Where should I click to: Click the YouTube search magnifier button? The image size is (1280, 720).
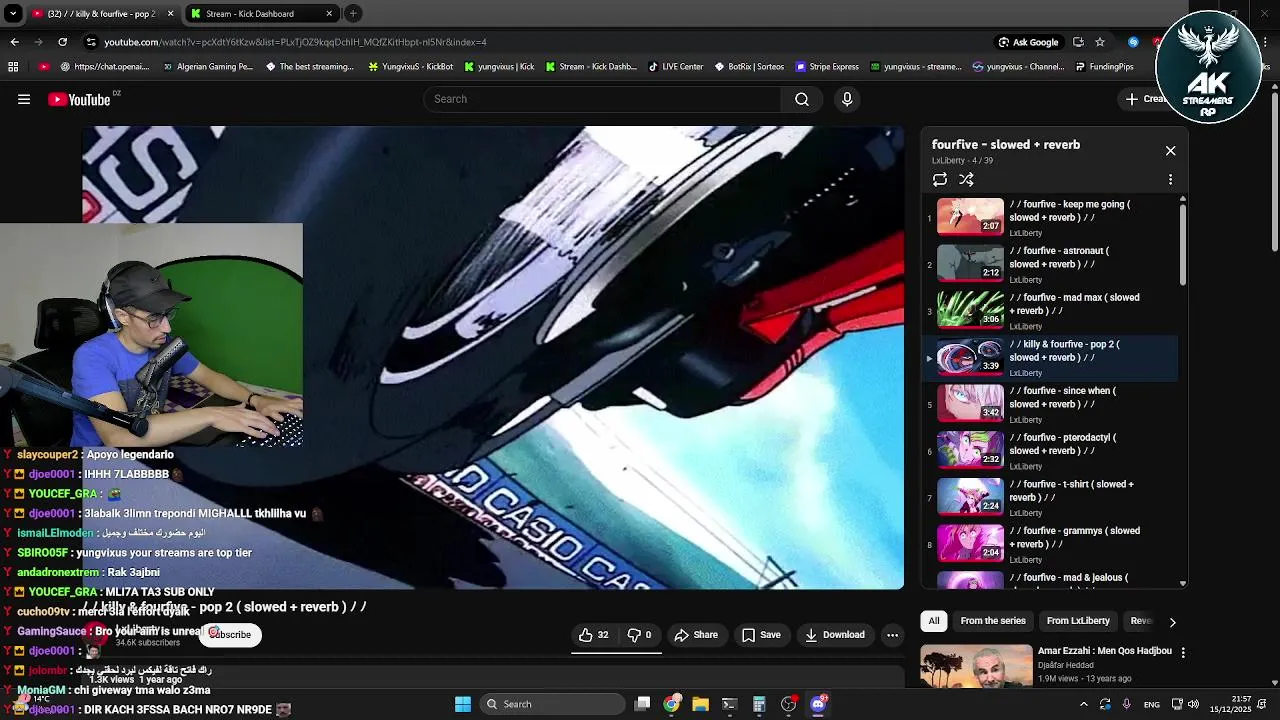tap(801, 99)
